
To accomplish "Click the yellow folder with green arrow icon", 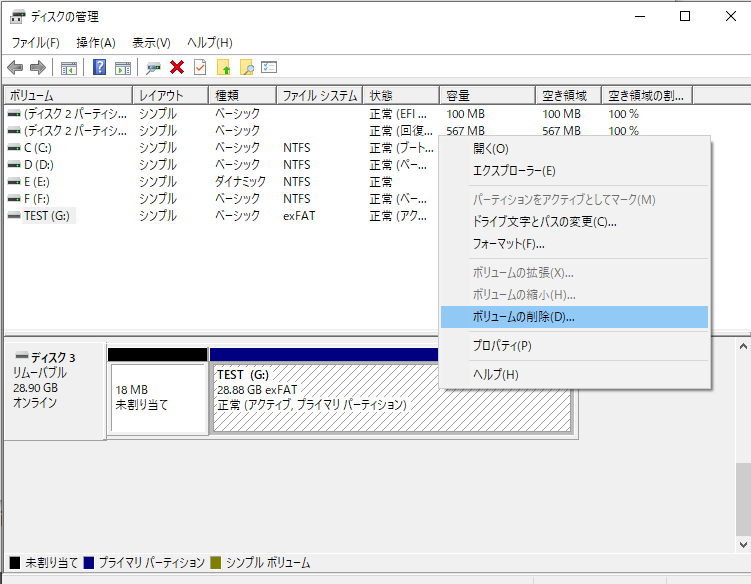I will point(224,68).
